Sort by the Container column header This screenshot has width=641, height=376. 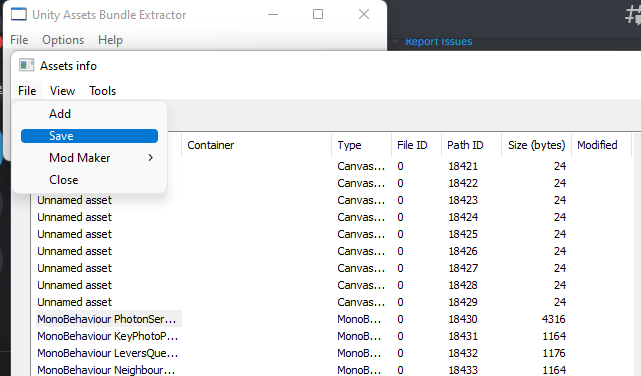(x=256, y=145)
